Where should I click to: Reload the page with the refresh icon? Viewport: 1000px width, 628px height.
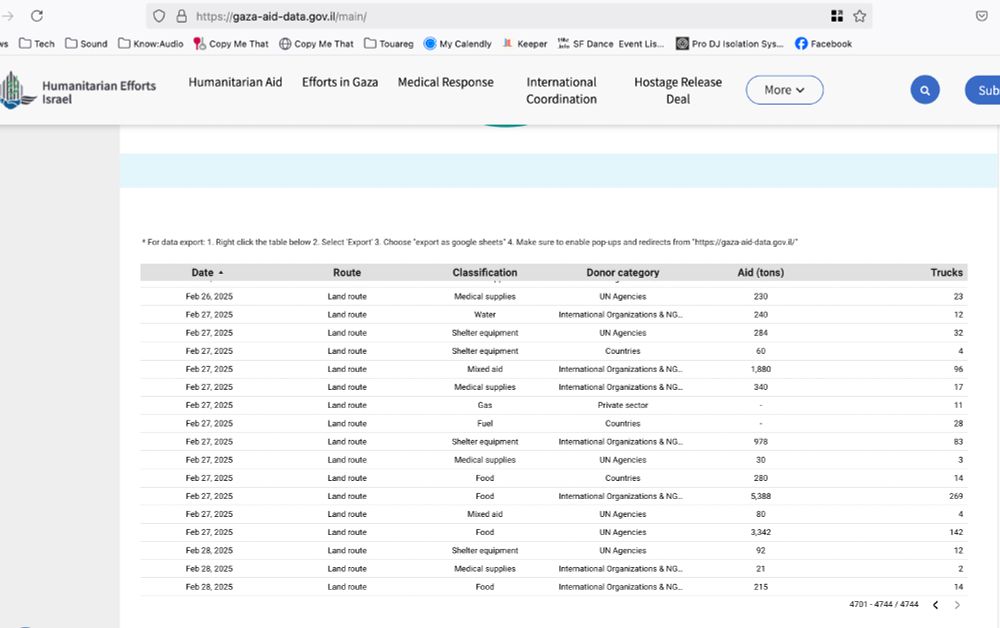click(x=37, y=16)
